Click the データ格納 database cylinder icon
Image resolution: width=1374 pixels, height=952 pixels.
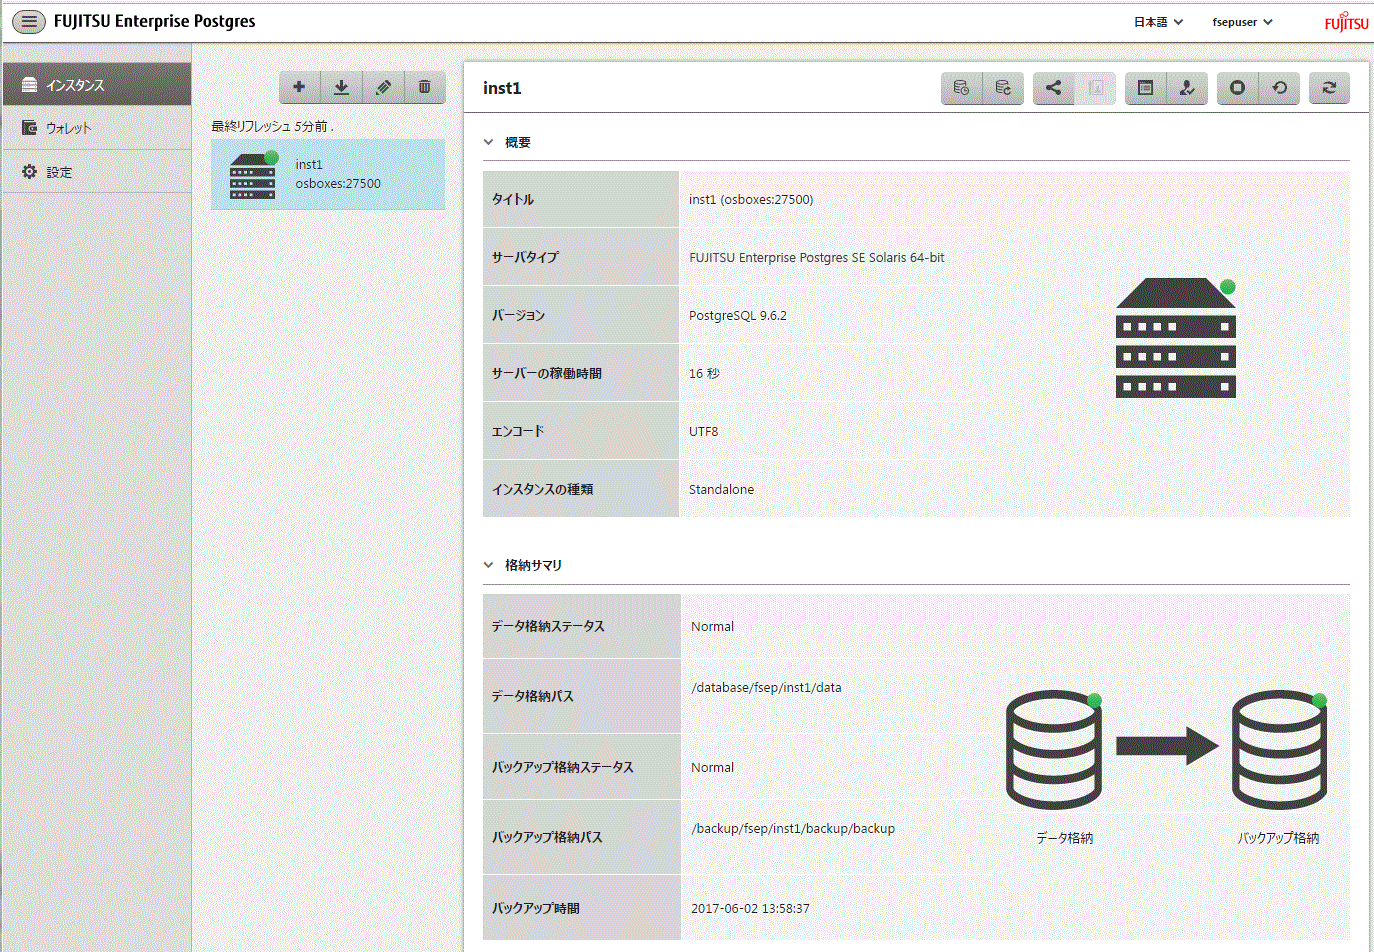pyautogui.click(x=1054, y=749)
